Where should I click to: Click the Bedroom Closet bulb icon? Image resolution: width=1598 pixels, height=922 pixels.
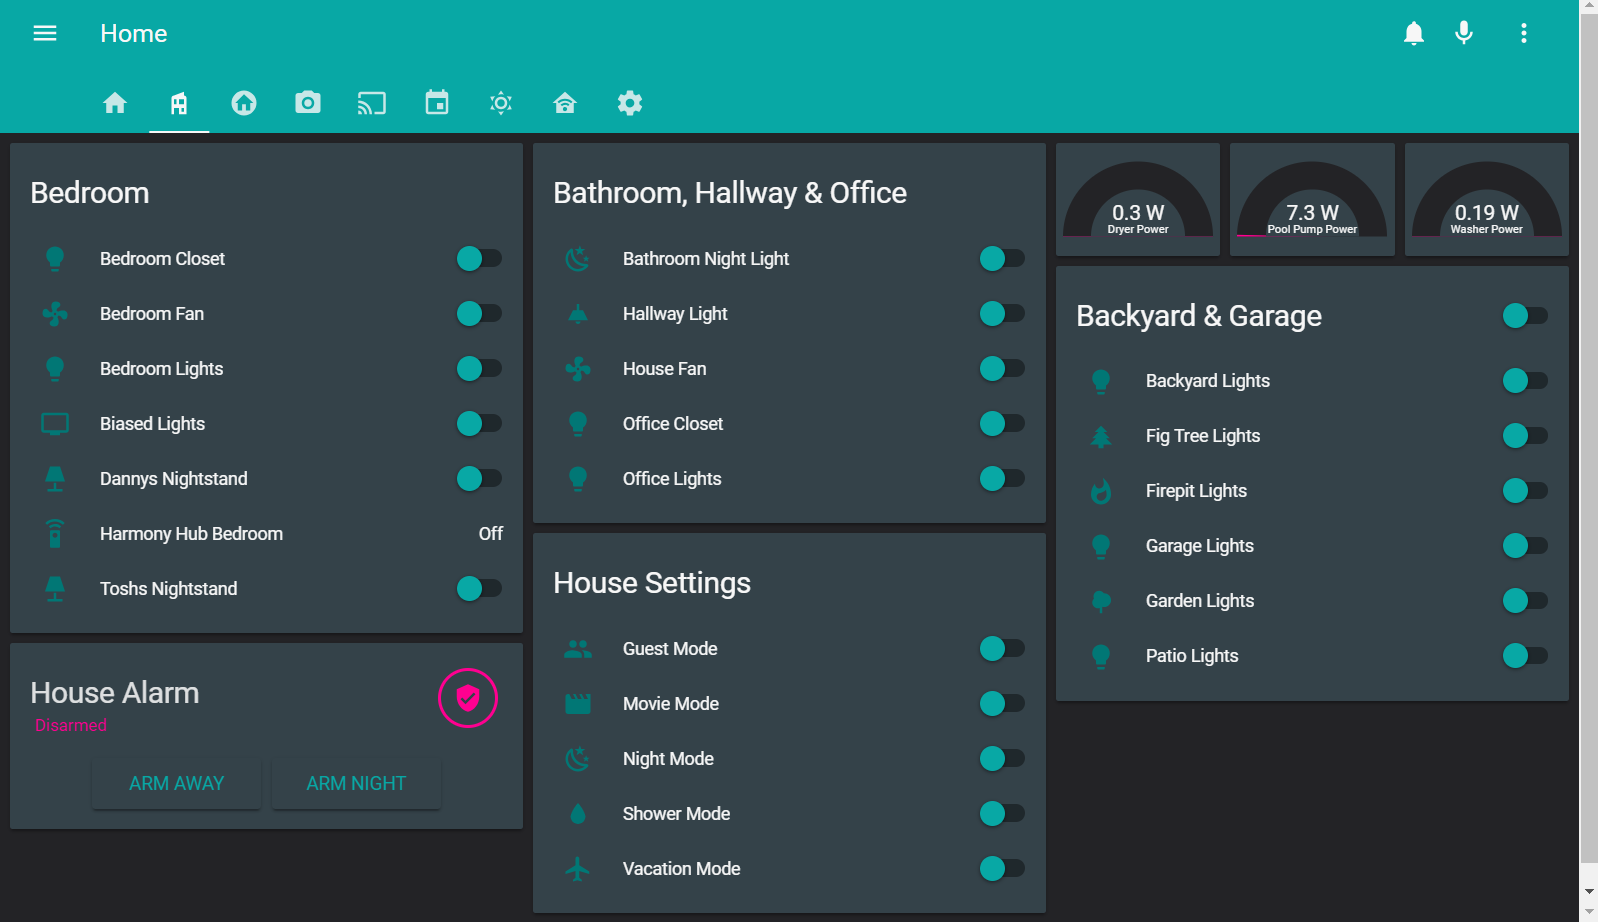[x=55, y=258]
